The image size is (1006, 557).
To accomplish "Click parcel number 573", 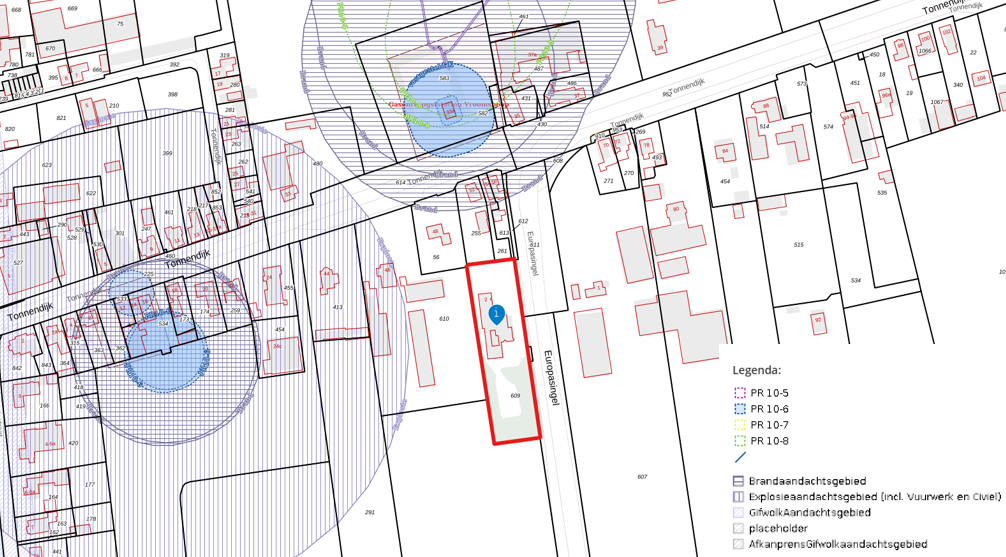I will (801, 84).
